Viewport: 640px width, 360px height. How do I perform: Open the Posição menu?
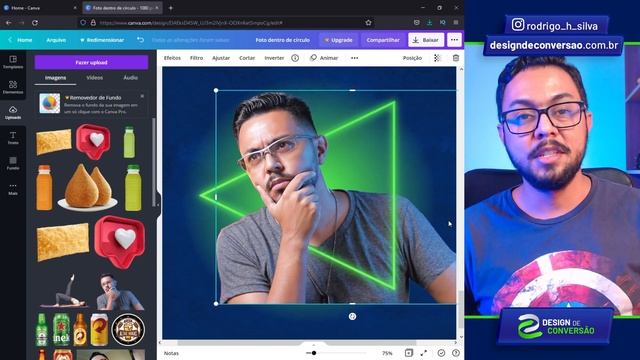pos(412,58)
